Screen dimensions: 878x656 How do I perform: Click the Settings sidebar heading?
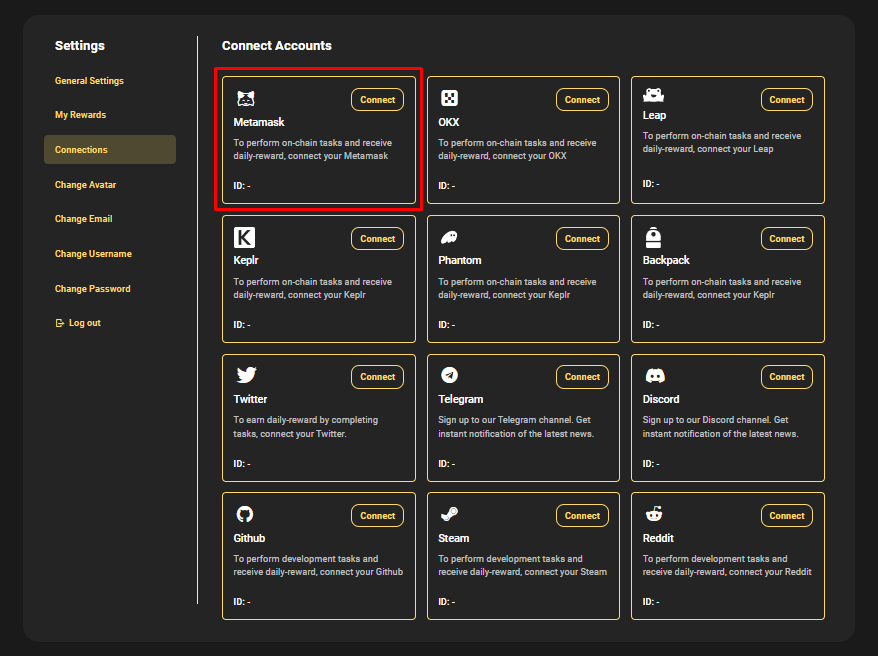point(80,46)
